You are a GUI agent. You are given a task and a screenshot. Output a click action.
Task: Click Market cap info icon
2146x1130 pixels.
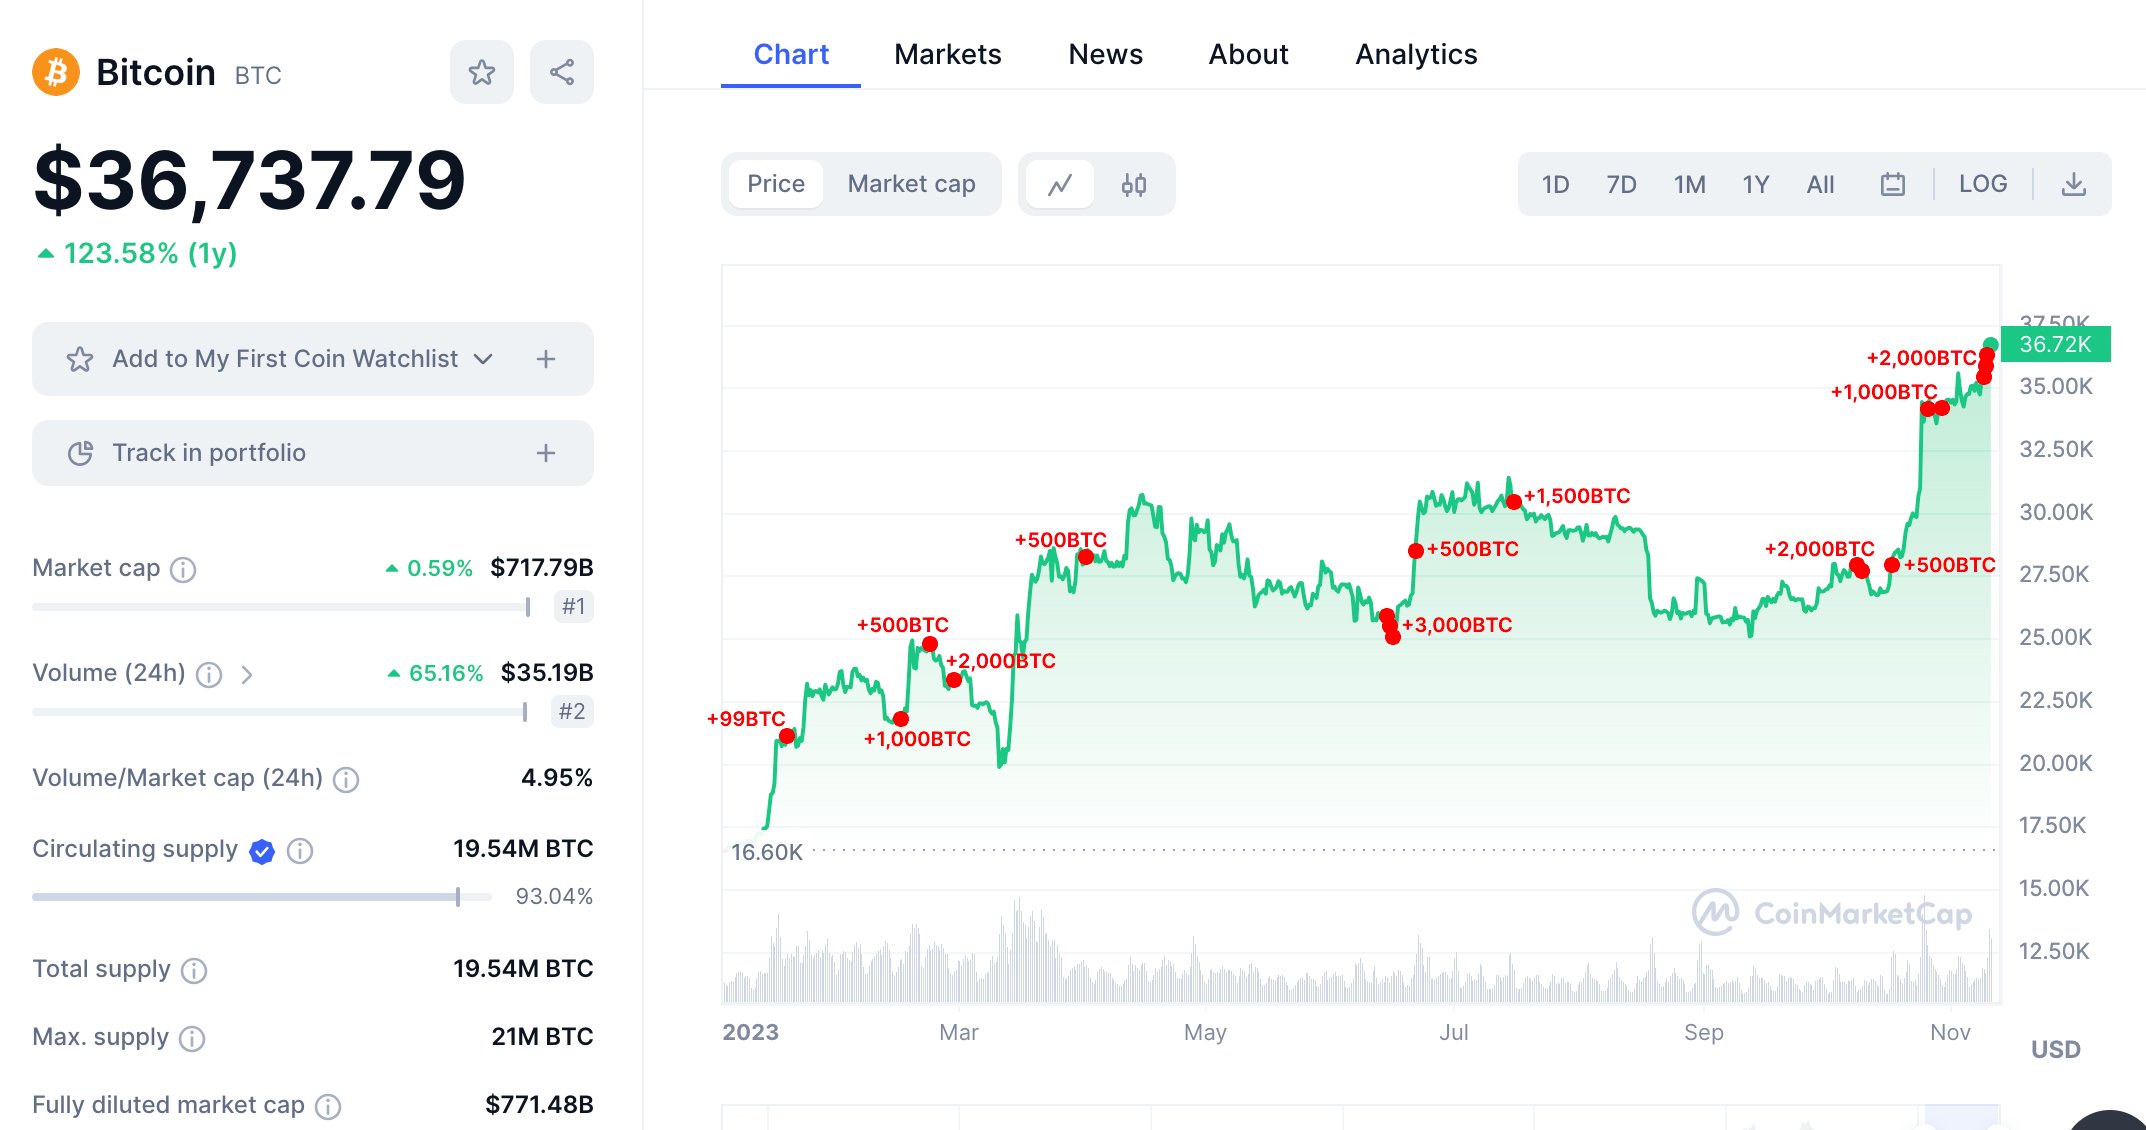pos(183,569)
